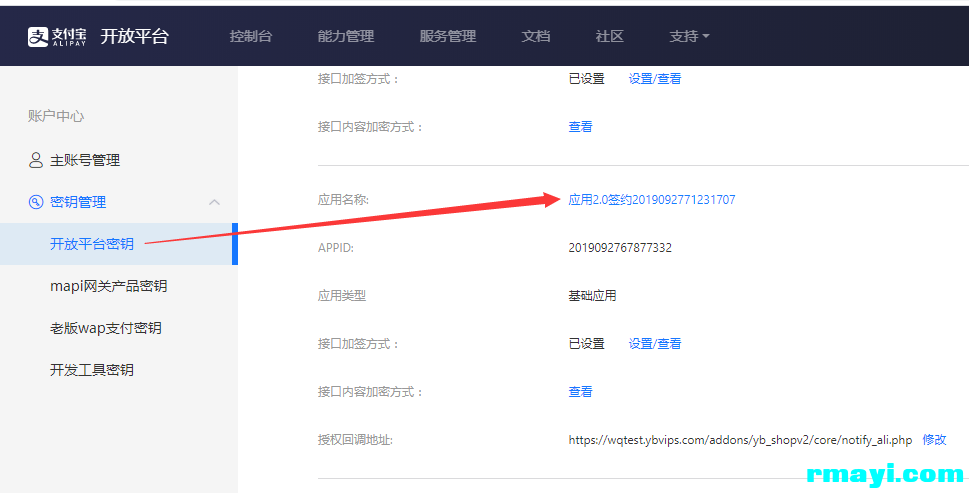Open app link 应用2.0签约2019092771231707
Screen dimensions: 969x493
pos(651,200)
